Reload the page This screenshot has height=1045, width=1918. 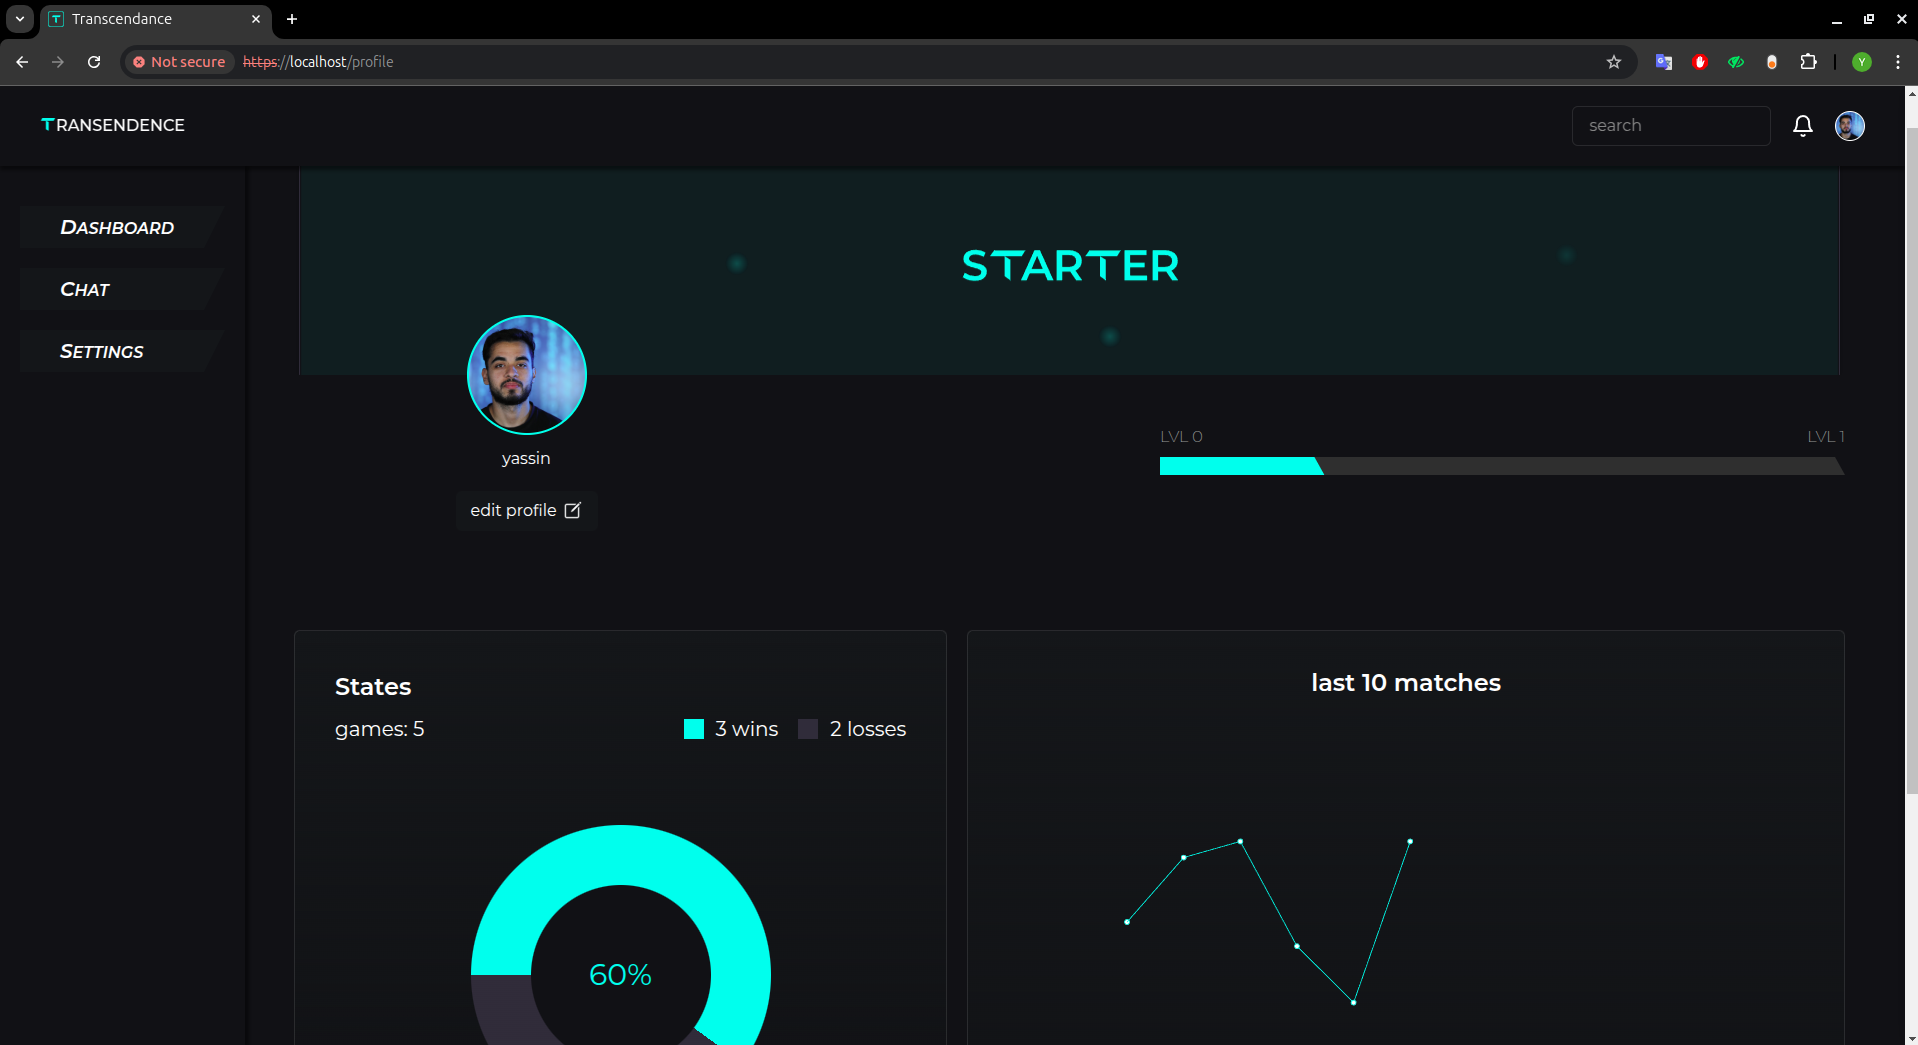click(94, 62)
